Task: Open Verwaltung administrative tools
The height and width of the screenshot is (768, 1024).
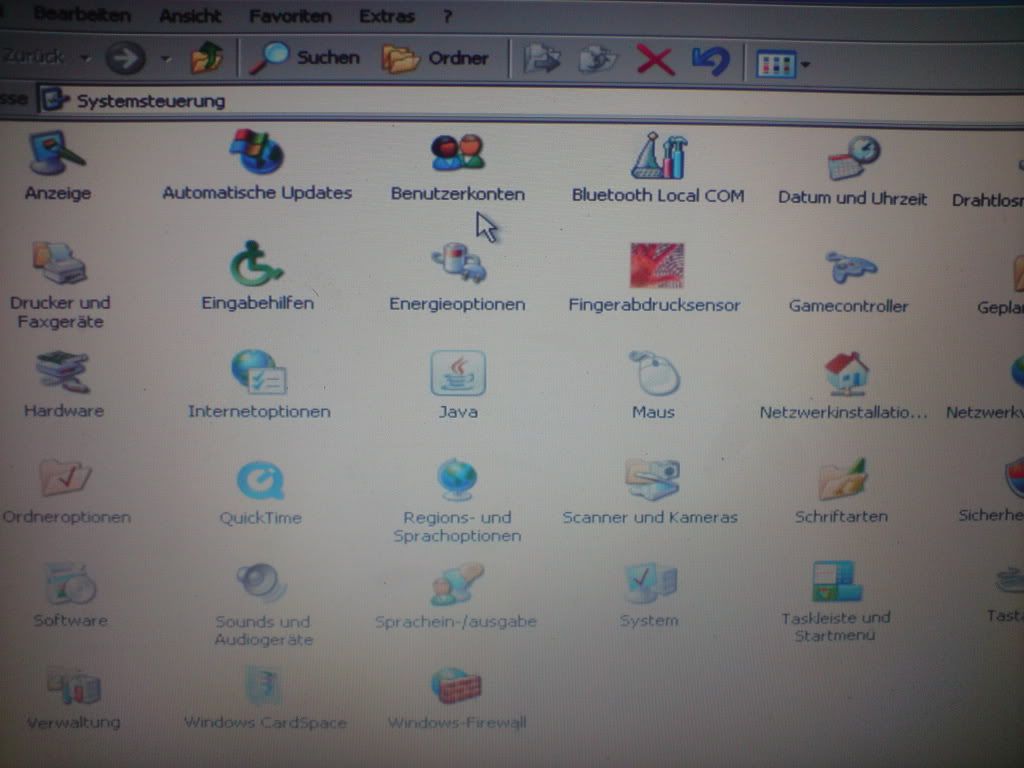Action: click(x=73, y=698)
